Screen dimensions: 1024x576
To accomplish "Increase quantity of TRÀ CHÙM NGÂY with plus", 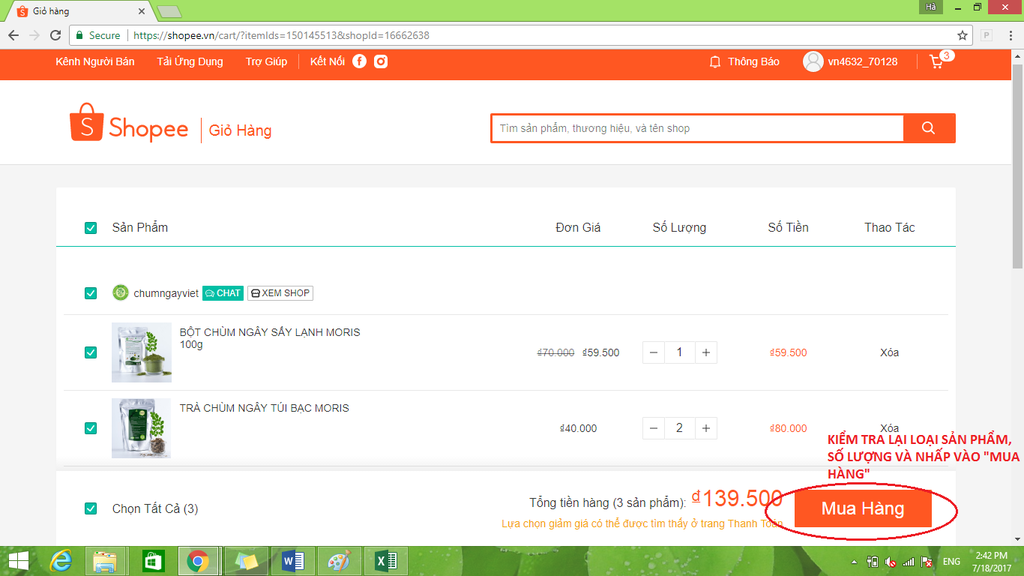I will (x=706, y=428).
